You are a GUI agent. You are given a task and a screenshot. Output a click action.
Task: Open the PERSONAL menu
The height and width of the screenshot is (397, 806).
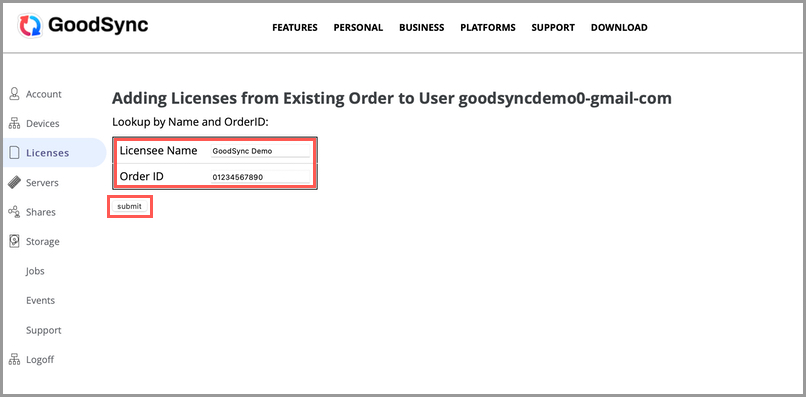click(358, 28)
